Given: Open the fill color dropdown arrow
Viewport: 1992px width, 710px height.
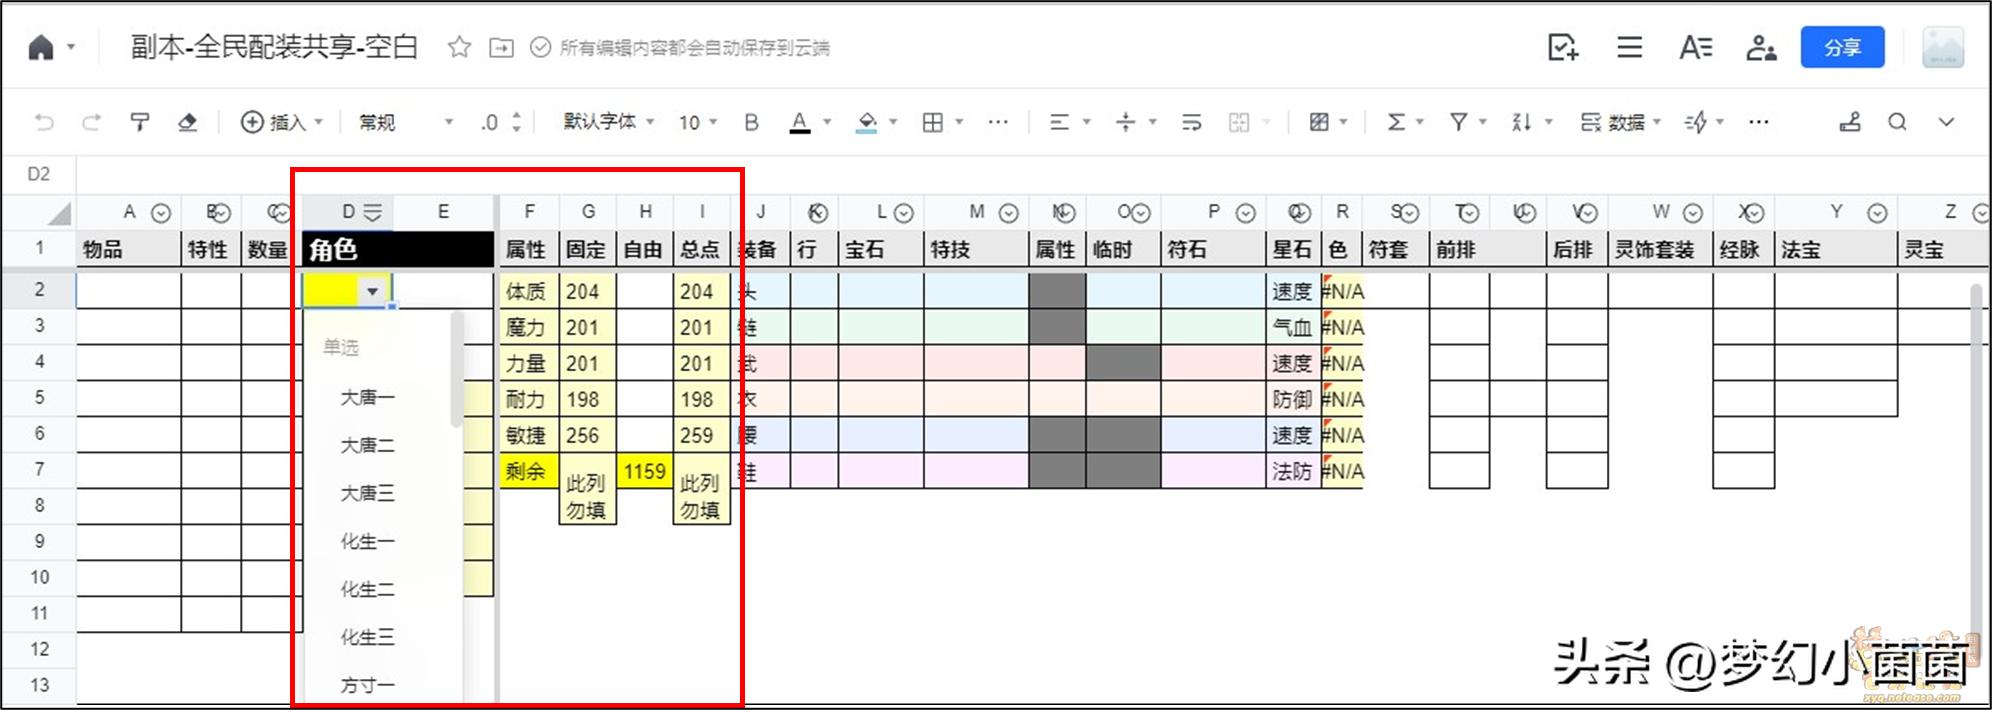Looking at the screenshot, I should (x=893, y=122).
